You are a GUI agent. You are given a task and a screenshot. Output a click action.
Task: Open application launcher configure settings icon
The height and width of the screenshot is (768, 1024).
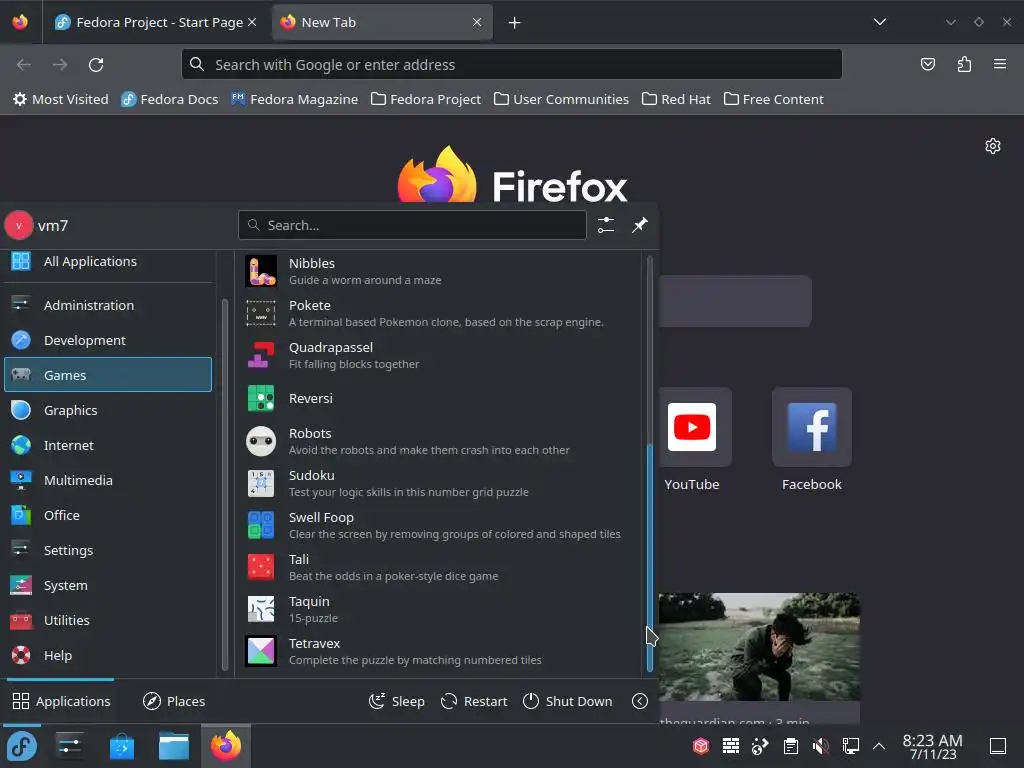click(606, 225)
